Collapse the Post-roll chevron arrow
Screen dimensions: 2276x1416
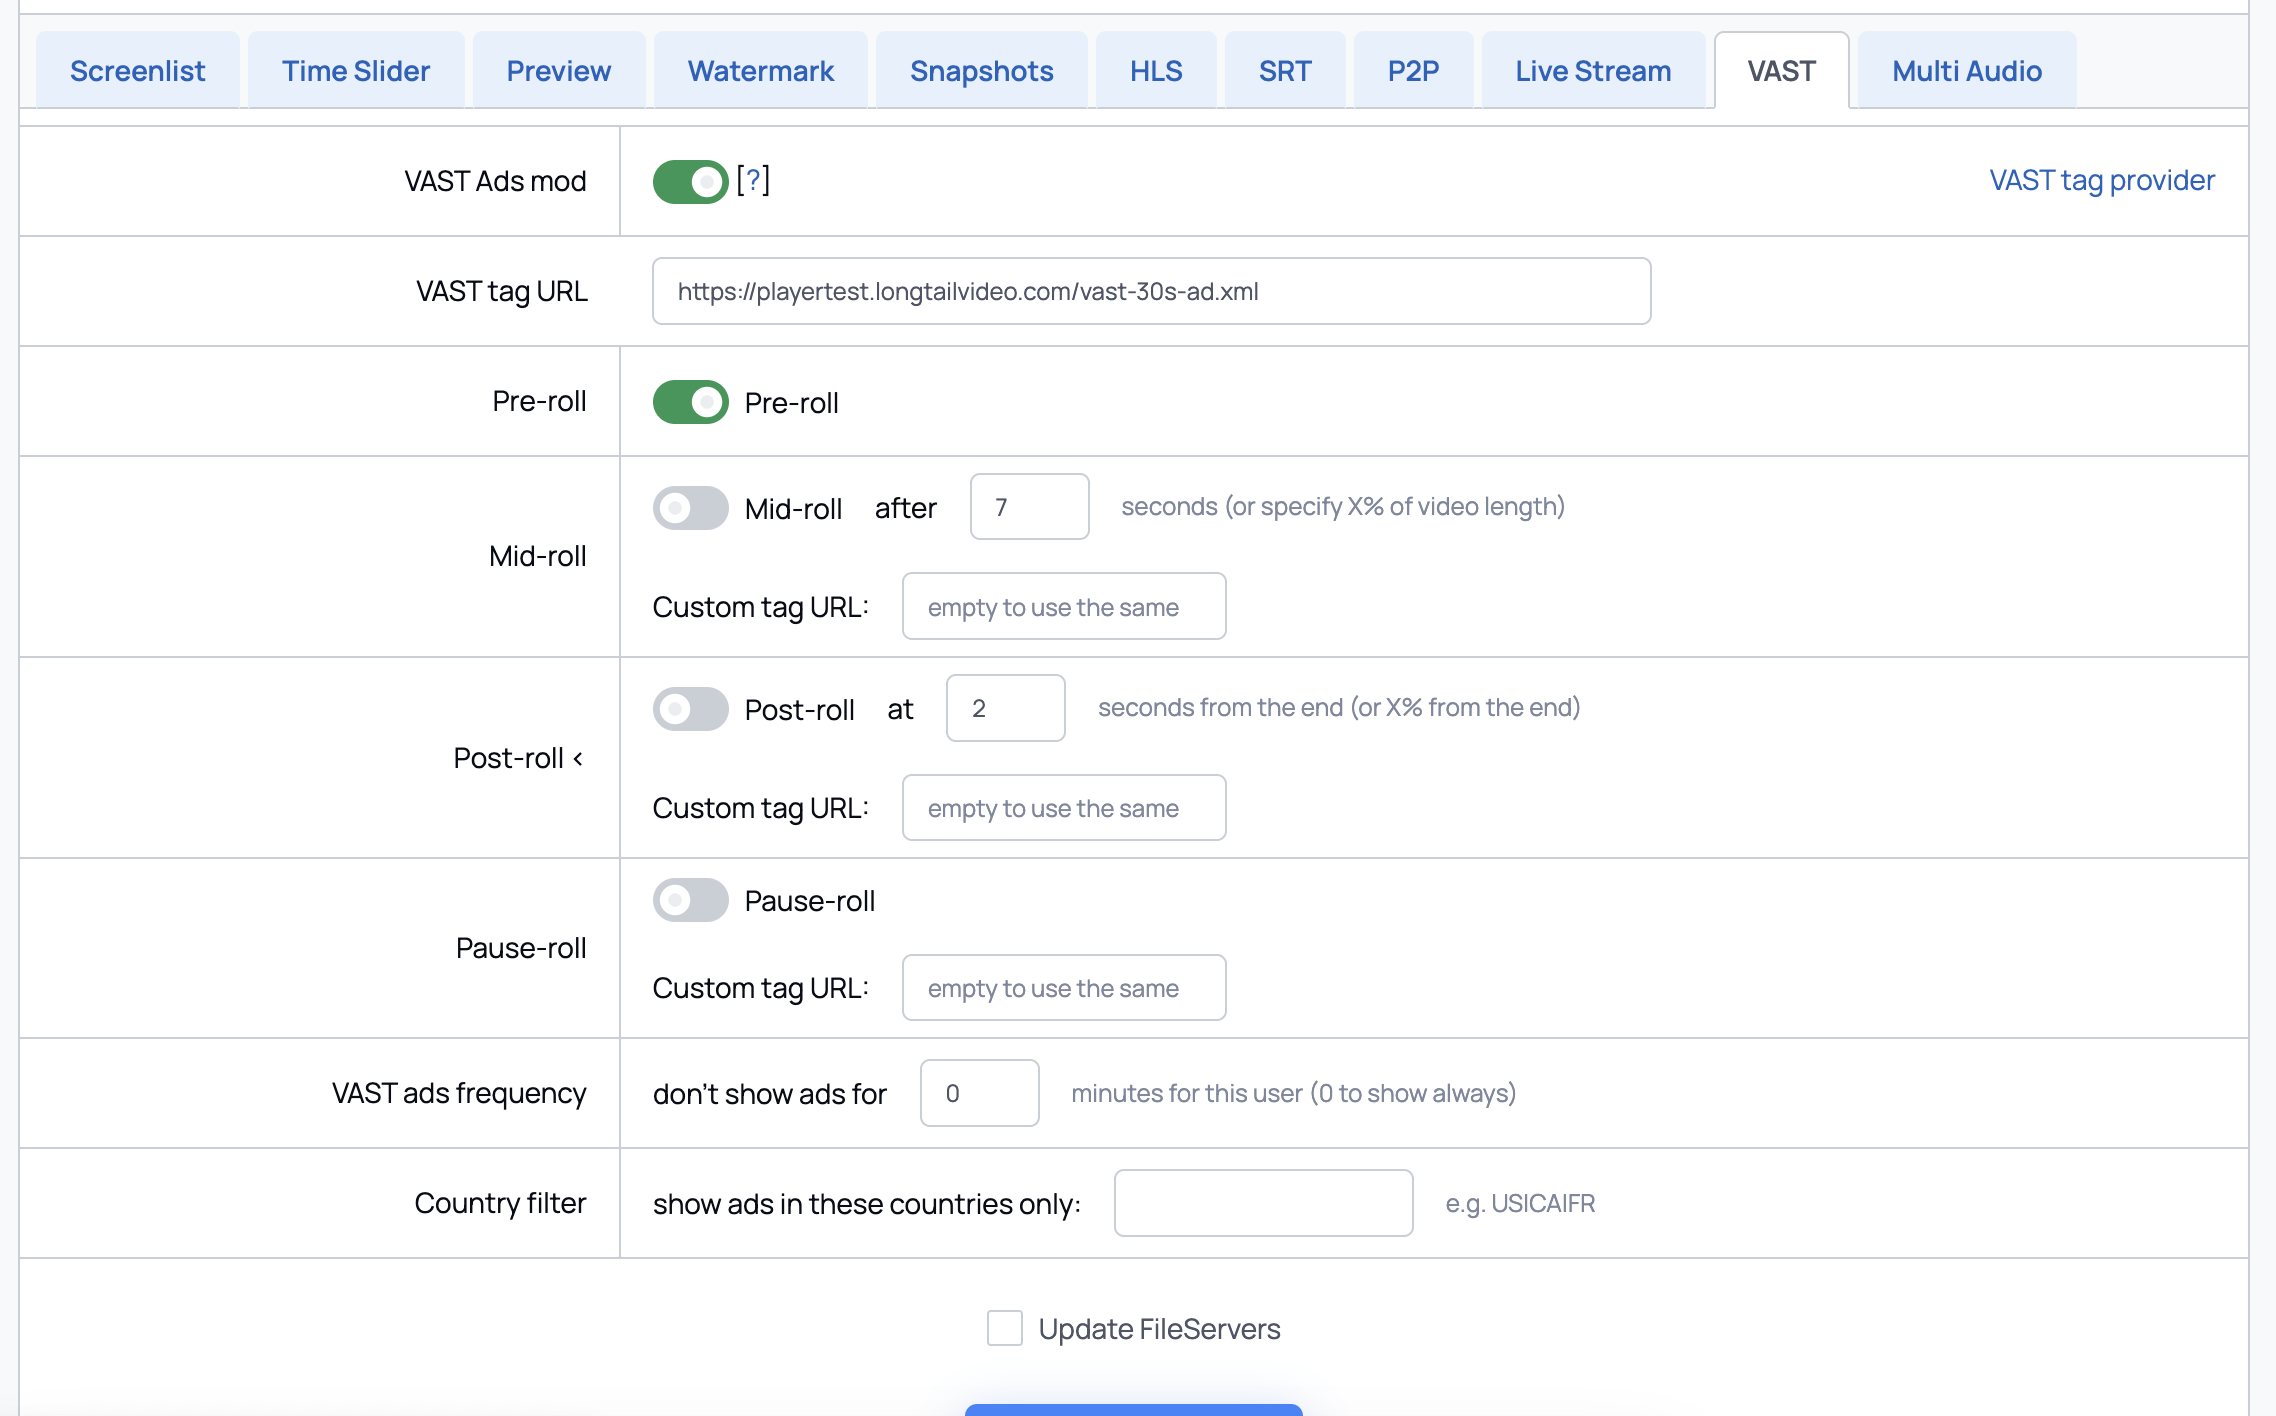[x=578, y=759]
